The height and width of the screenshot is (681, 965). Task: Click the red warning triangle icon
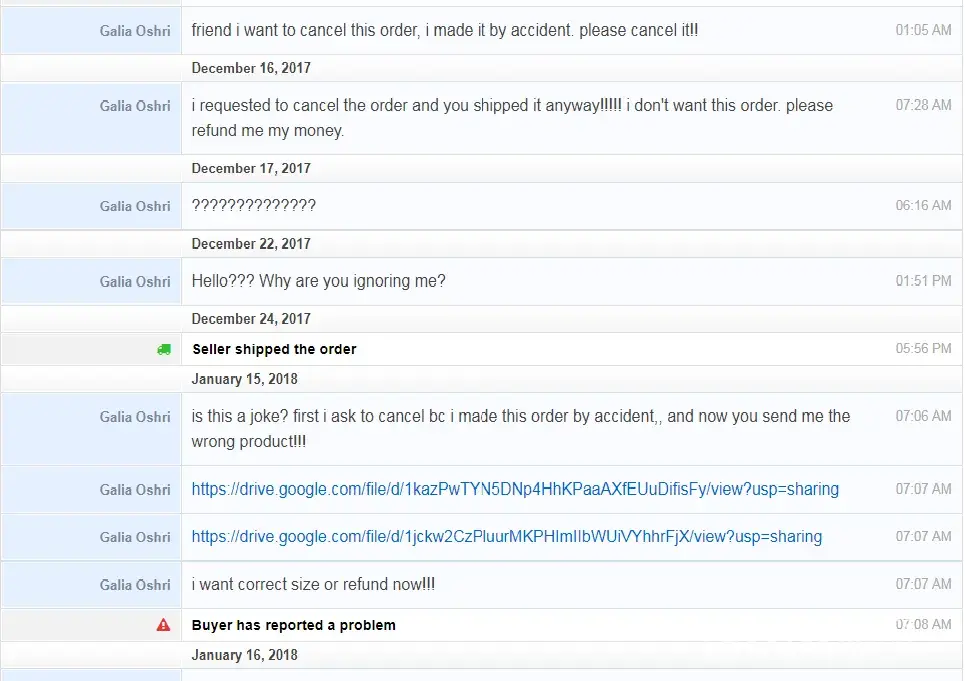pyautogui.click(x=164, y=625)
